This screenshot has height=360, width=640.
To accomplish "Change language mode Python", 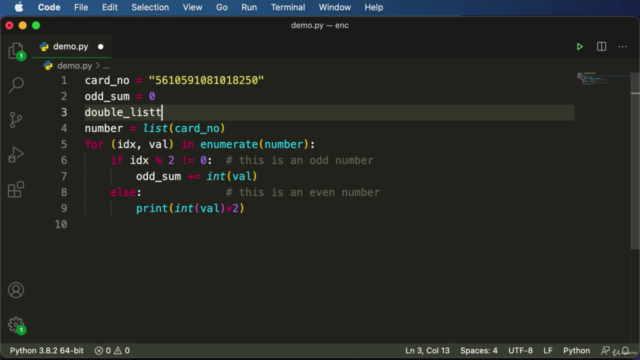I will click(576, 351).
